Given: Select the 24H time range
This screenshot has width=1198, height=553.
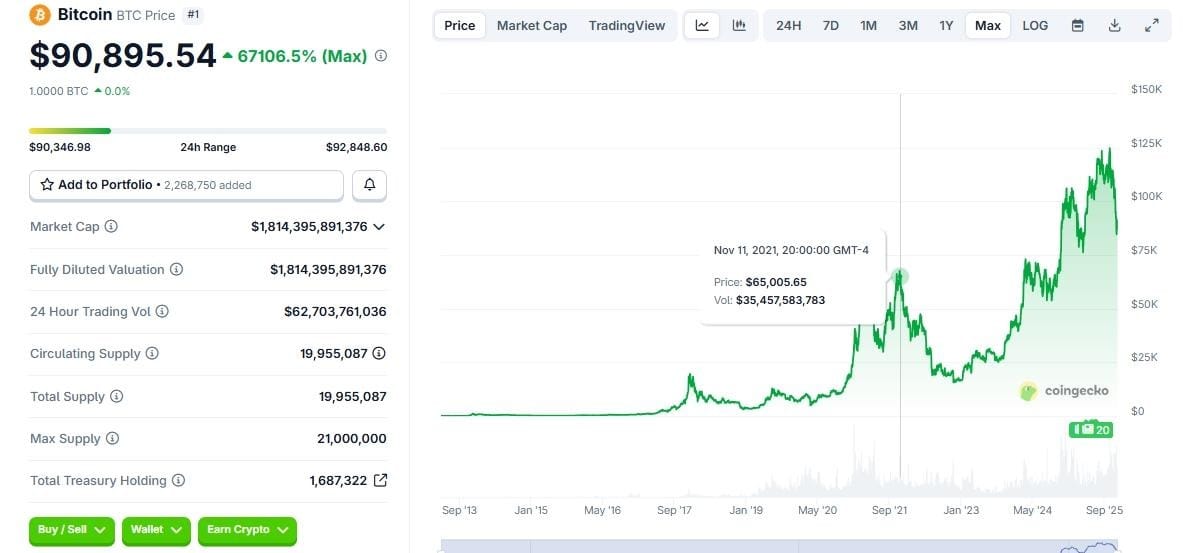Looking at the screenshot, I should pyautogui.click(x=789, y=26).
